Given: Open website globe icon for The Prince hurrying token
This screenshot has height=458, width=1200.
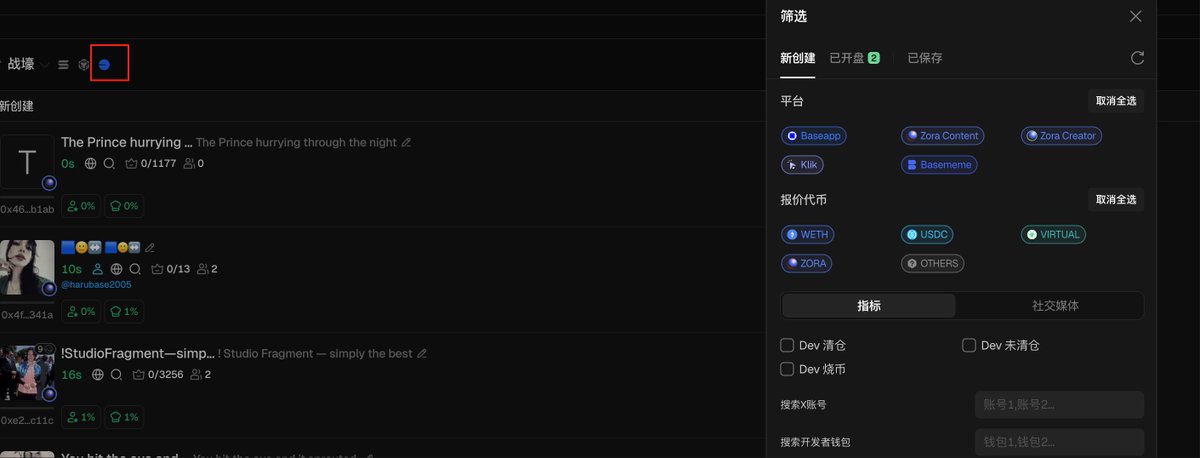Looking at the screenshot, I should (91, 163).
